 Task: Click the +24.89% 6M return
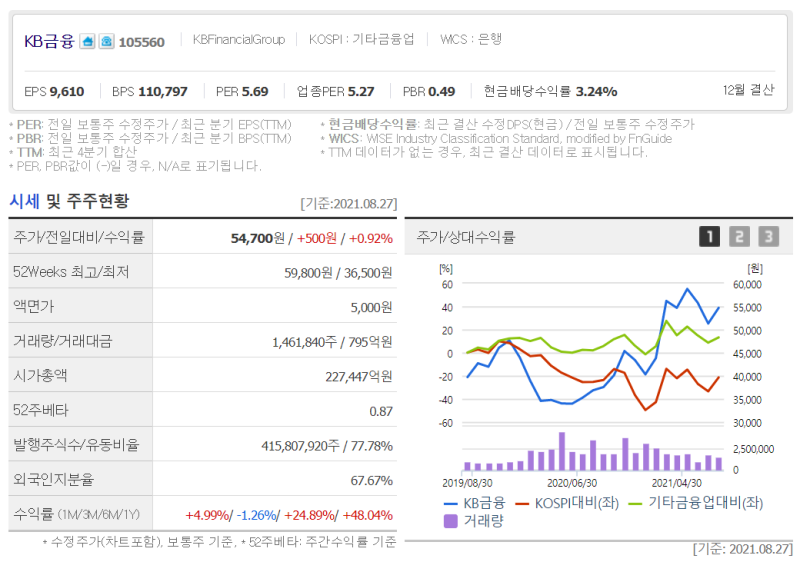click(309, 515)
